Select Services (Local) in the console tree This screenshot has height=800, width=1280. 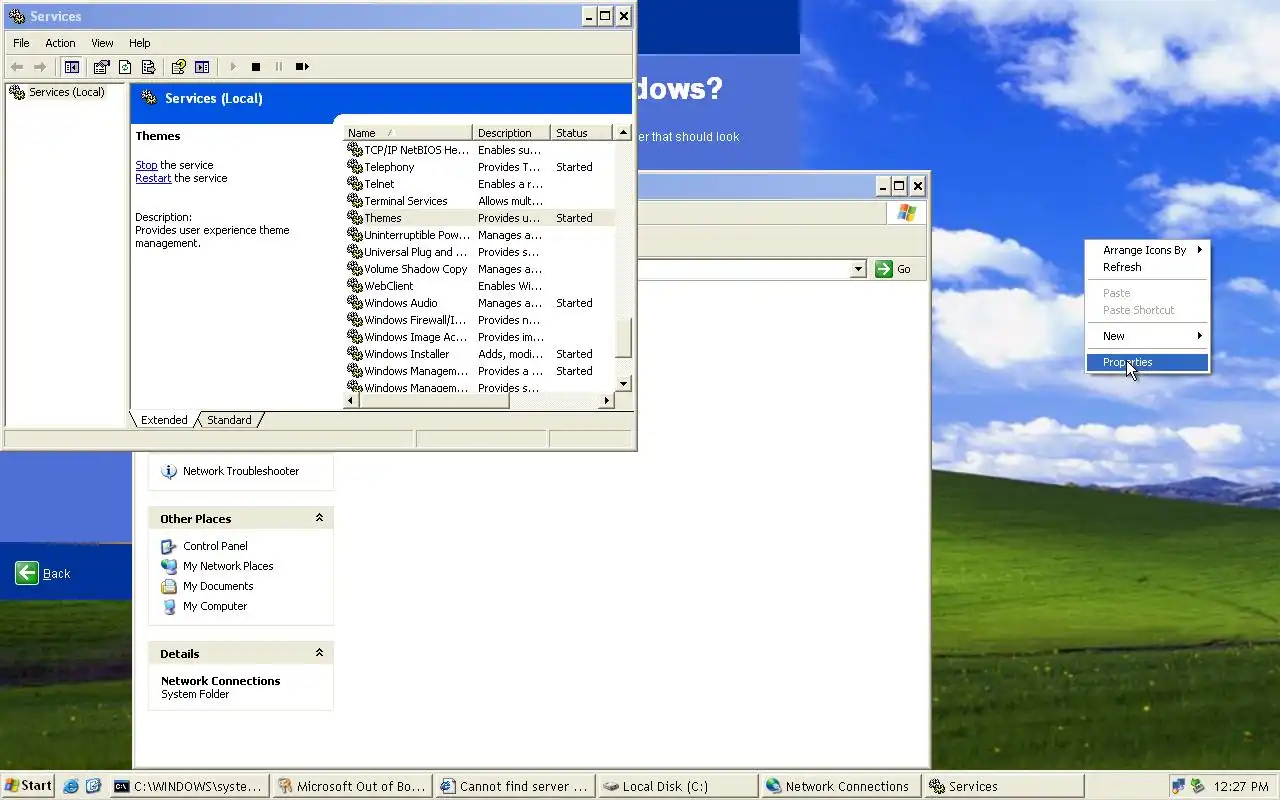point(66,92)
